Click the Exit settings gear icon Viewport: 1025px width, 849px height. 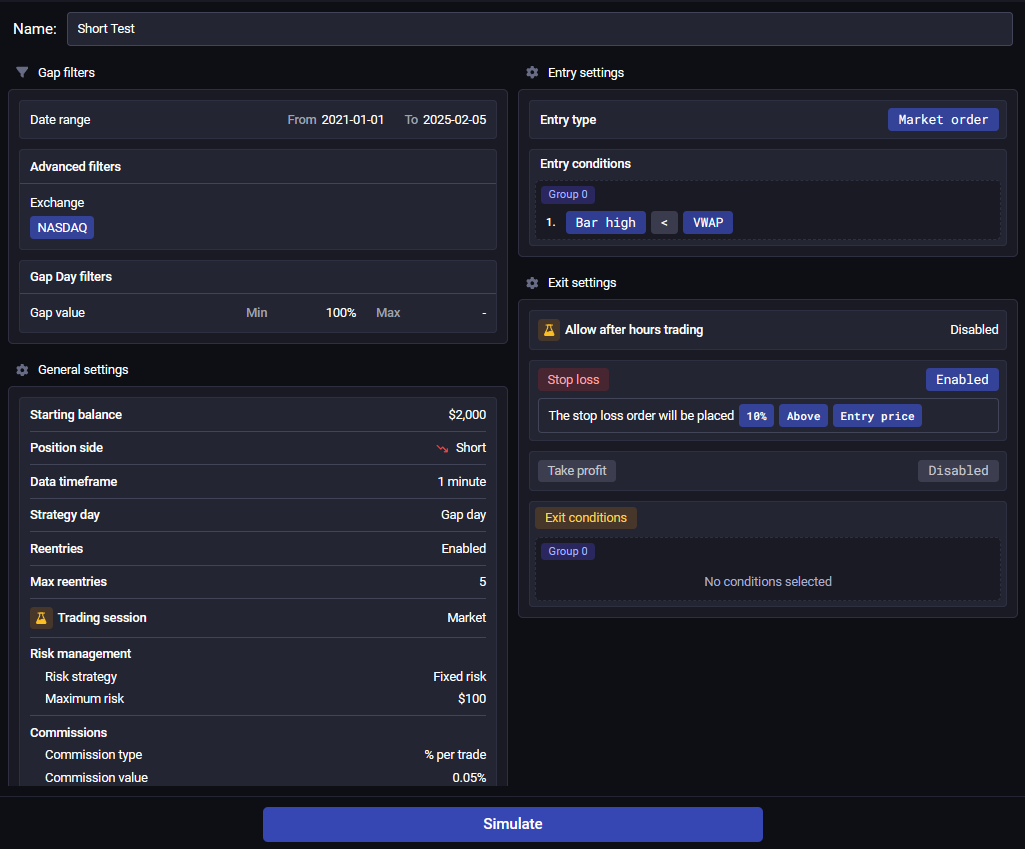(532, 283)
